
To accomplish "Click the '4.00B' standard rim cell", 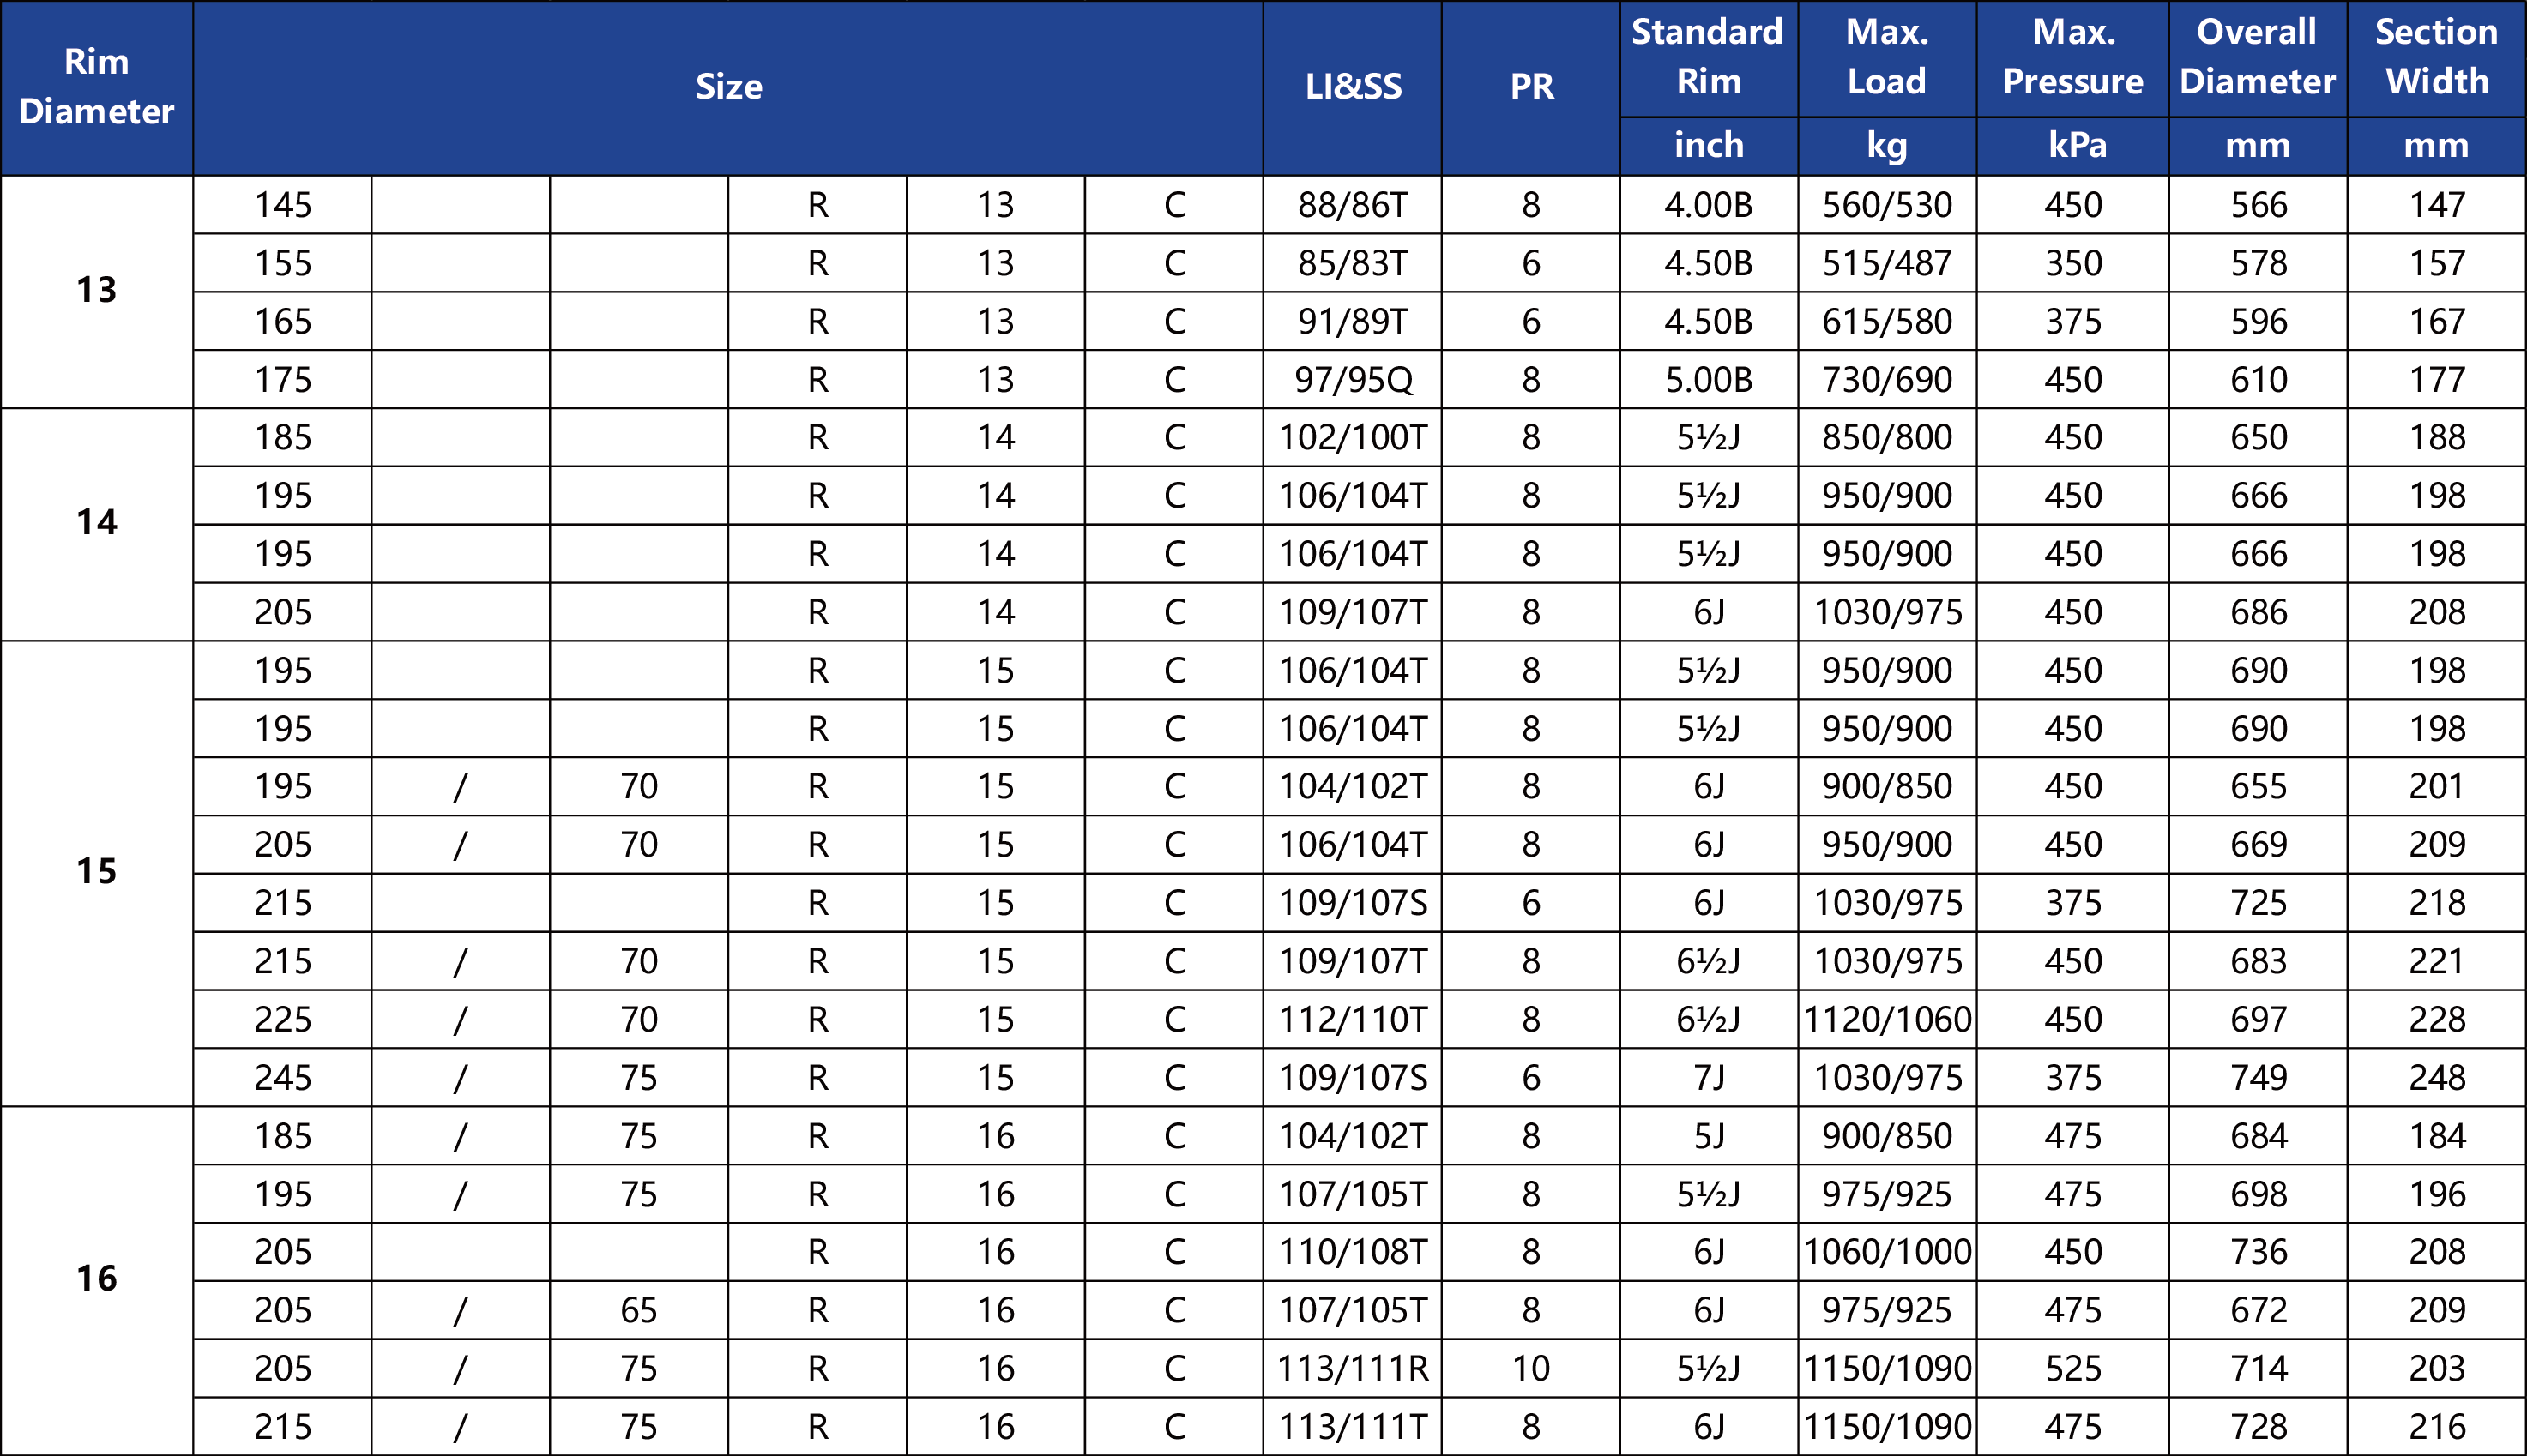I will [1709, 205].
